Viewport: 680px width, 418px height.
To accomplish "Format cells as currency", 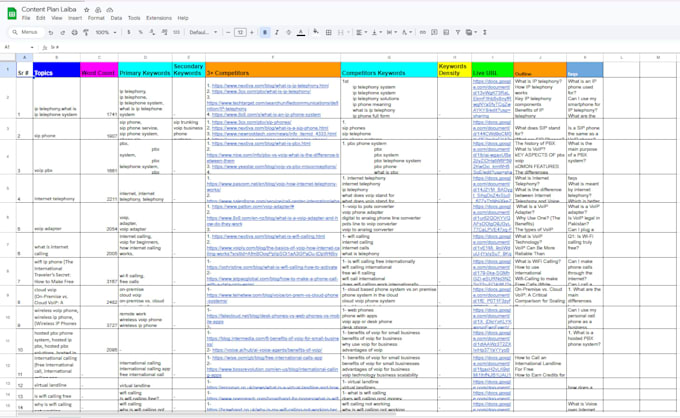I will (x=129, y=33).
